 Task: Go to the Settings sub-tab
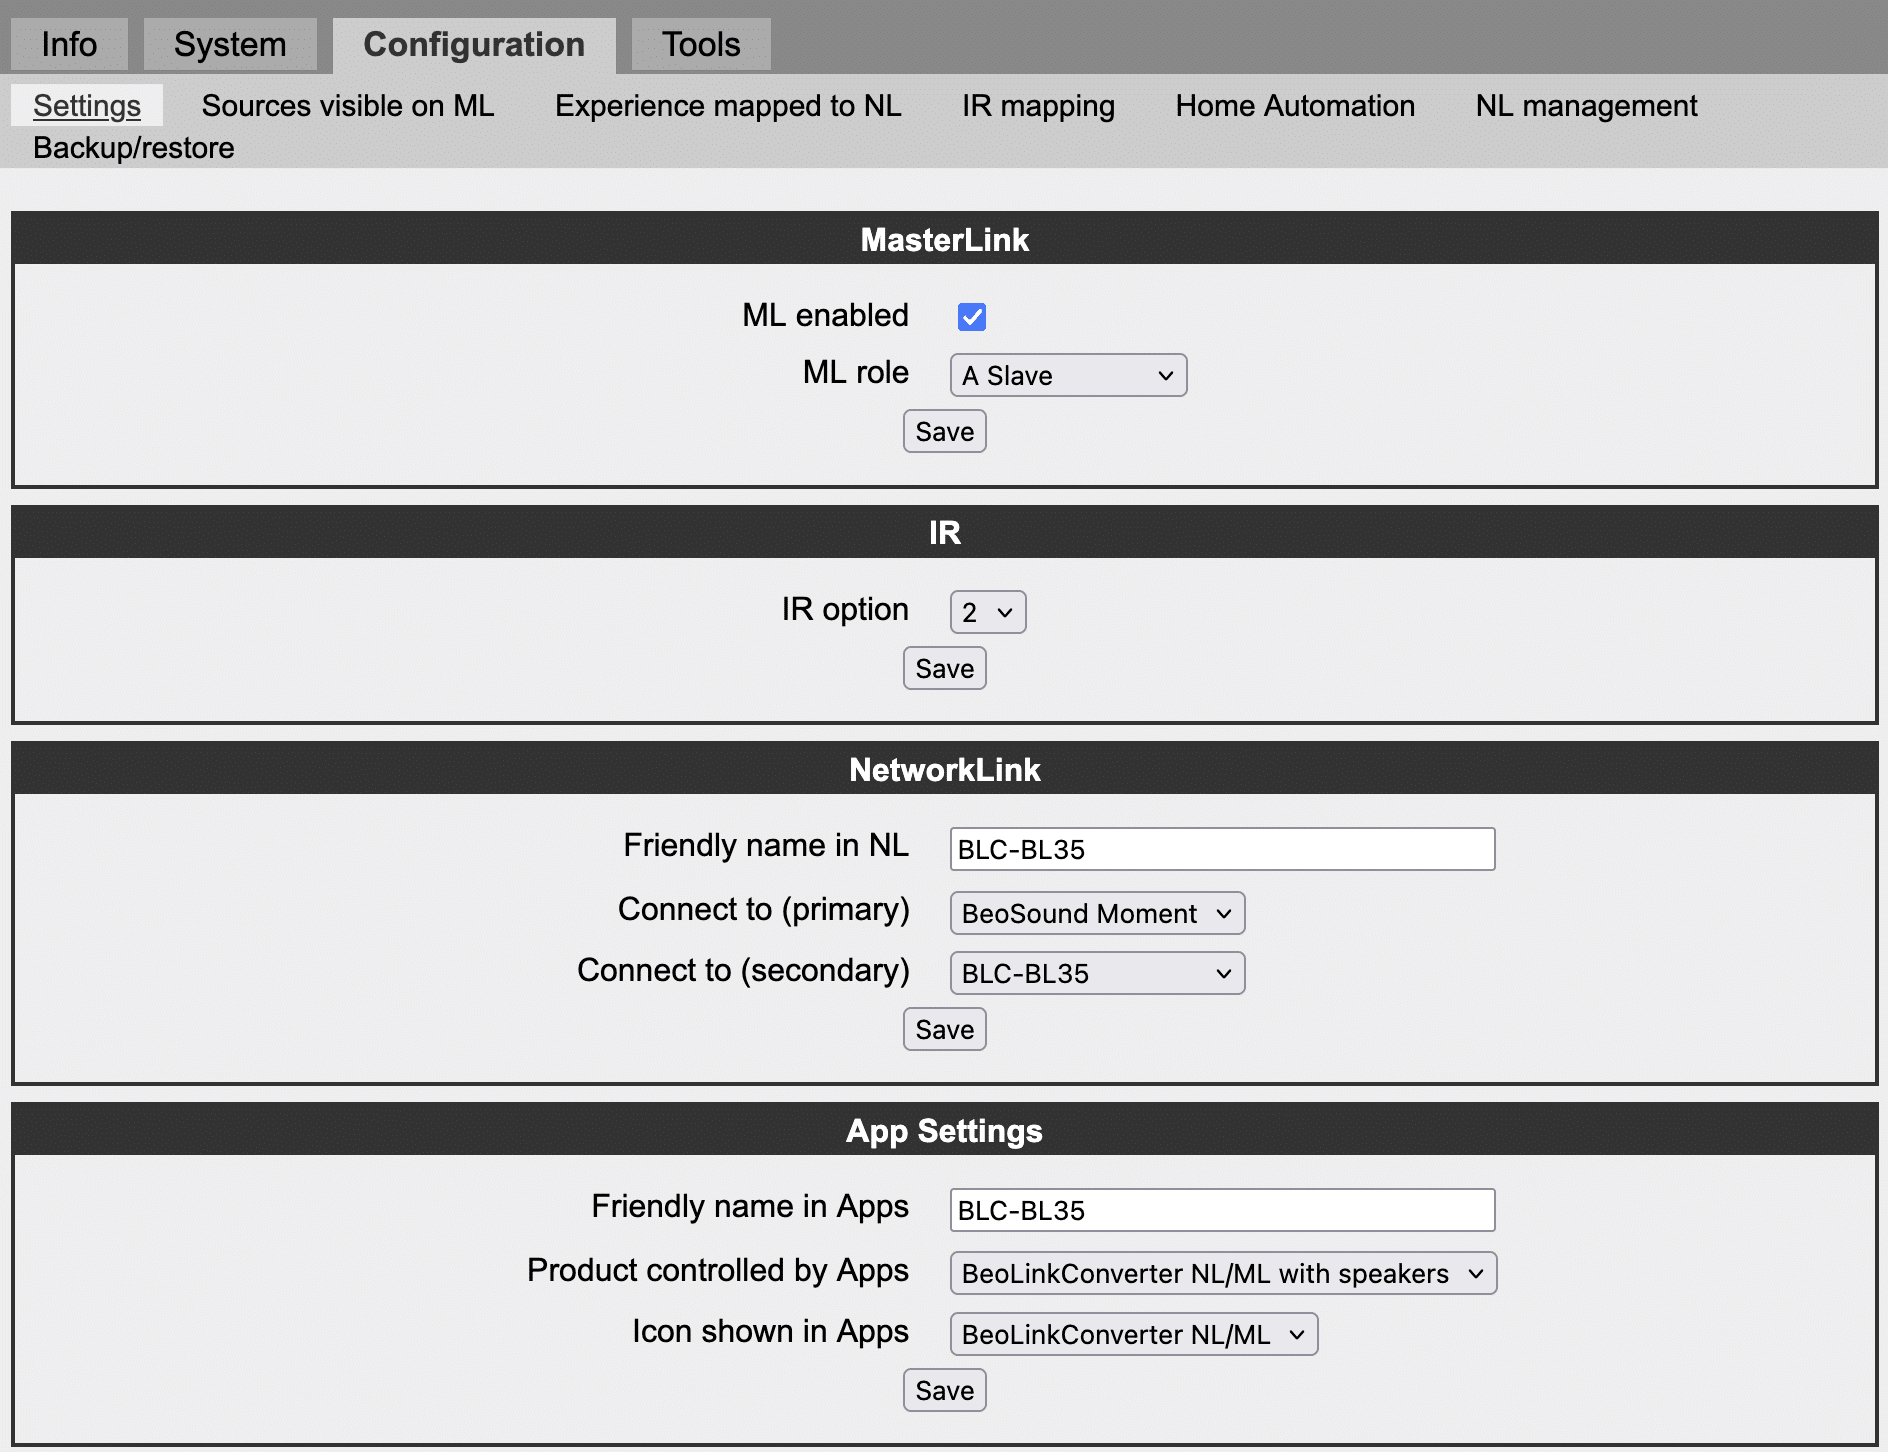click(87, 106)
